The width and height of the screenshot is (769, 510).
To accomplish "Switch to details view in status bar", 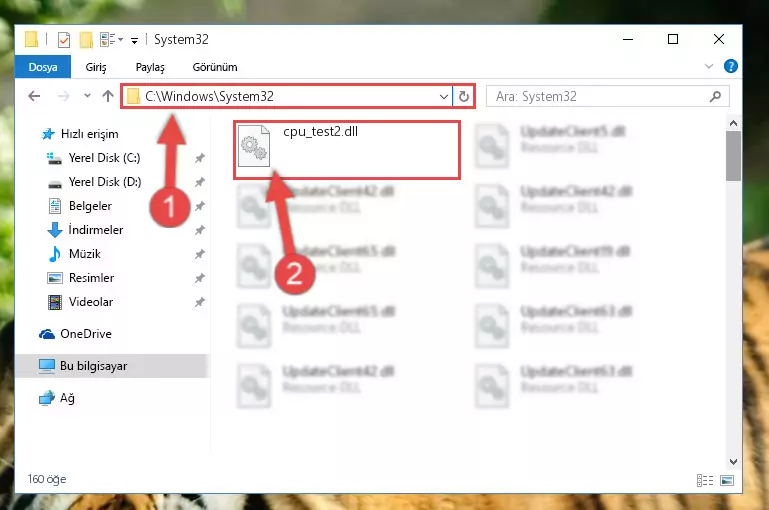I will tap(705, 481).
